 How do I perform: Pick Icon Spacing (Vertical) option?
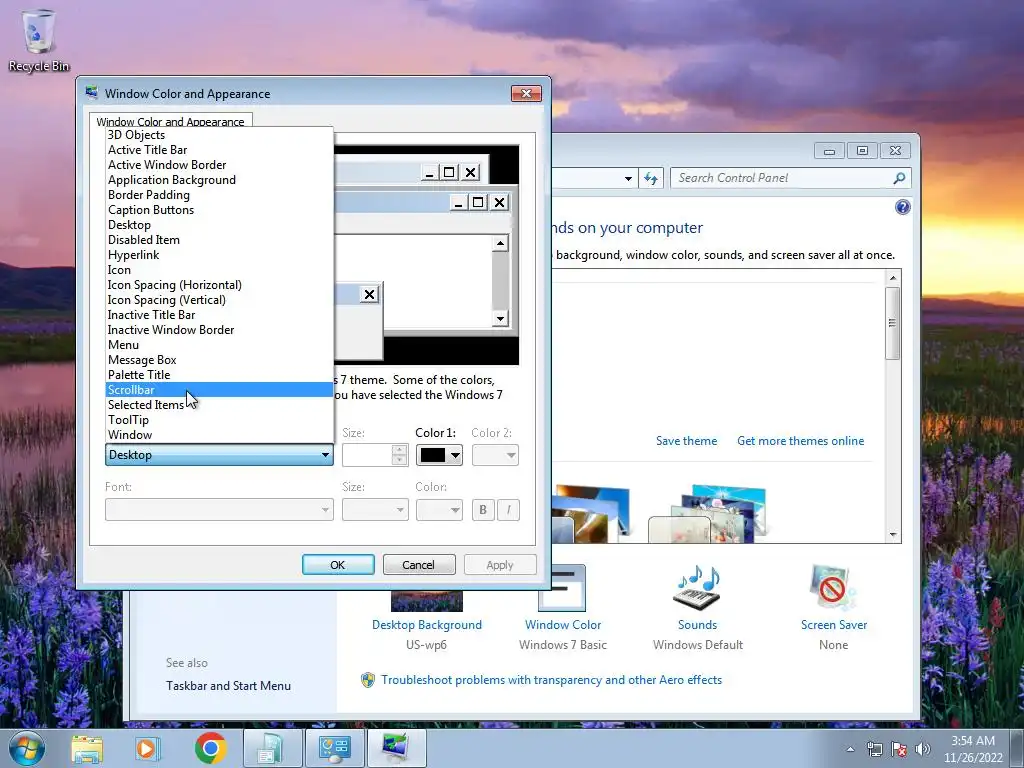point(219,300)
